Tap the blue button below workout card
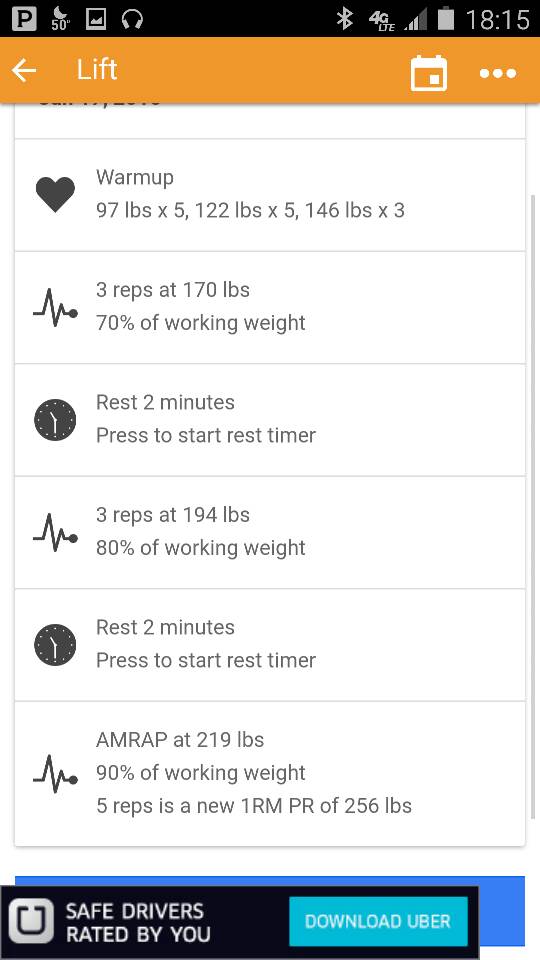This screenshot has width=540, height=960. [x=270, y=882]
